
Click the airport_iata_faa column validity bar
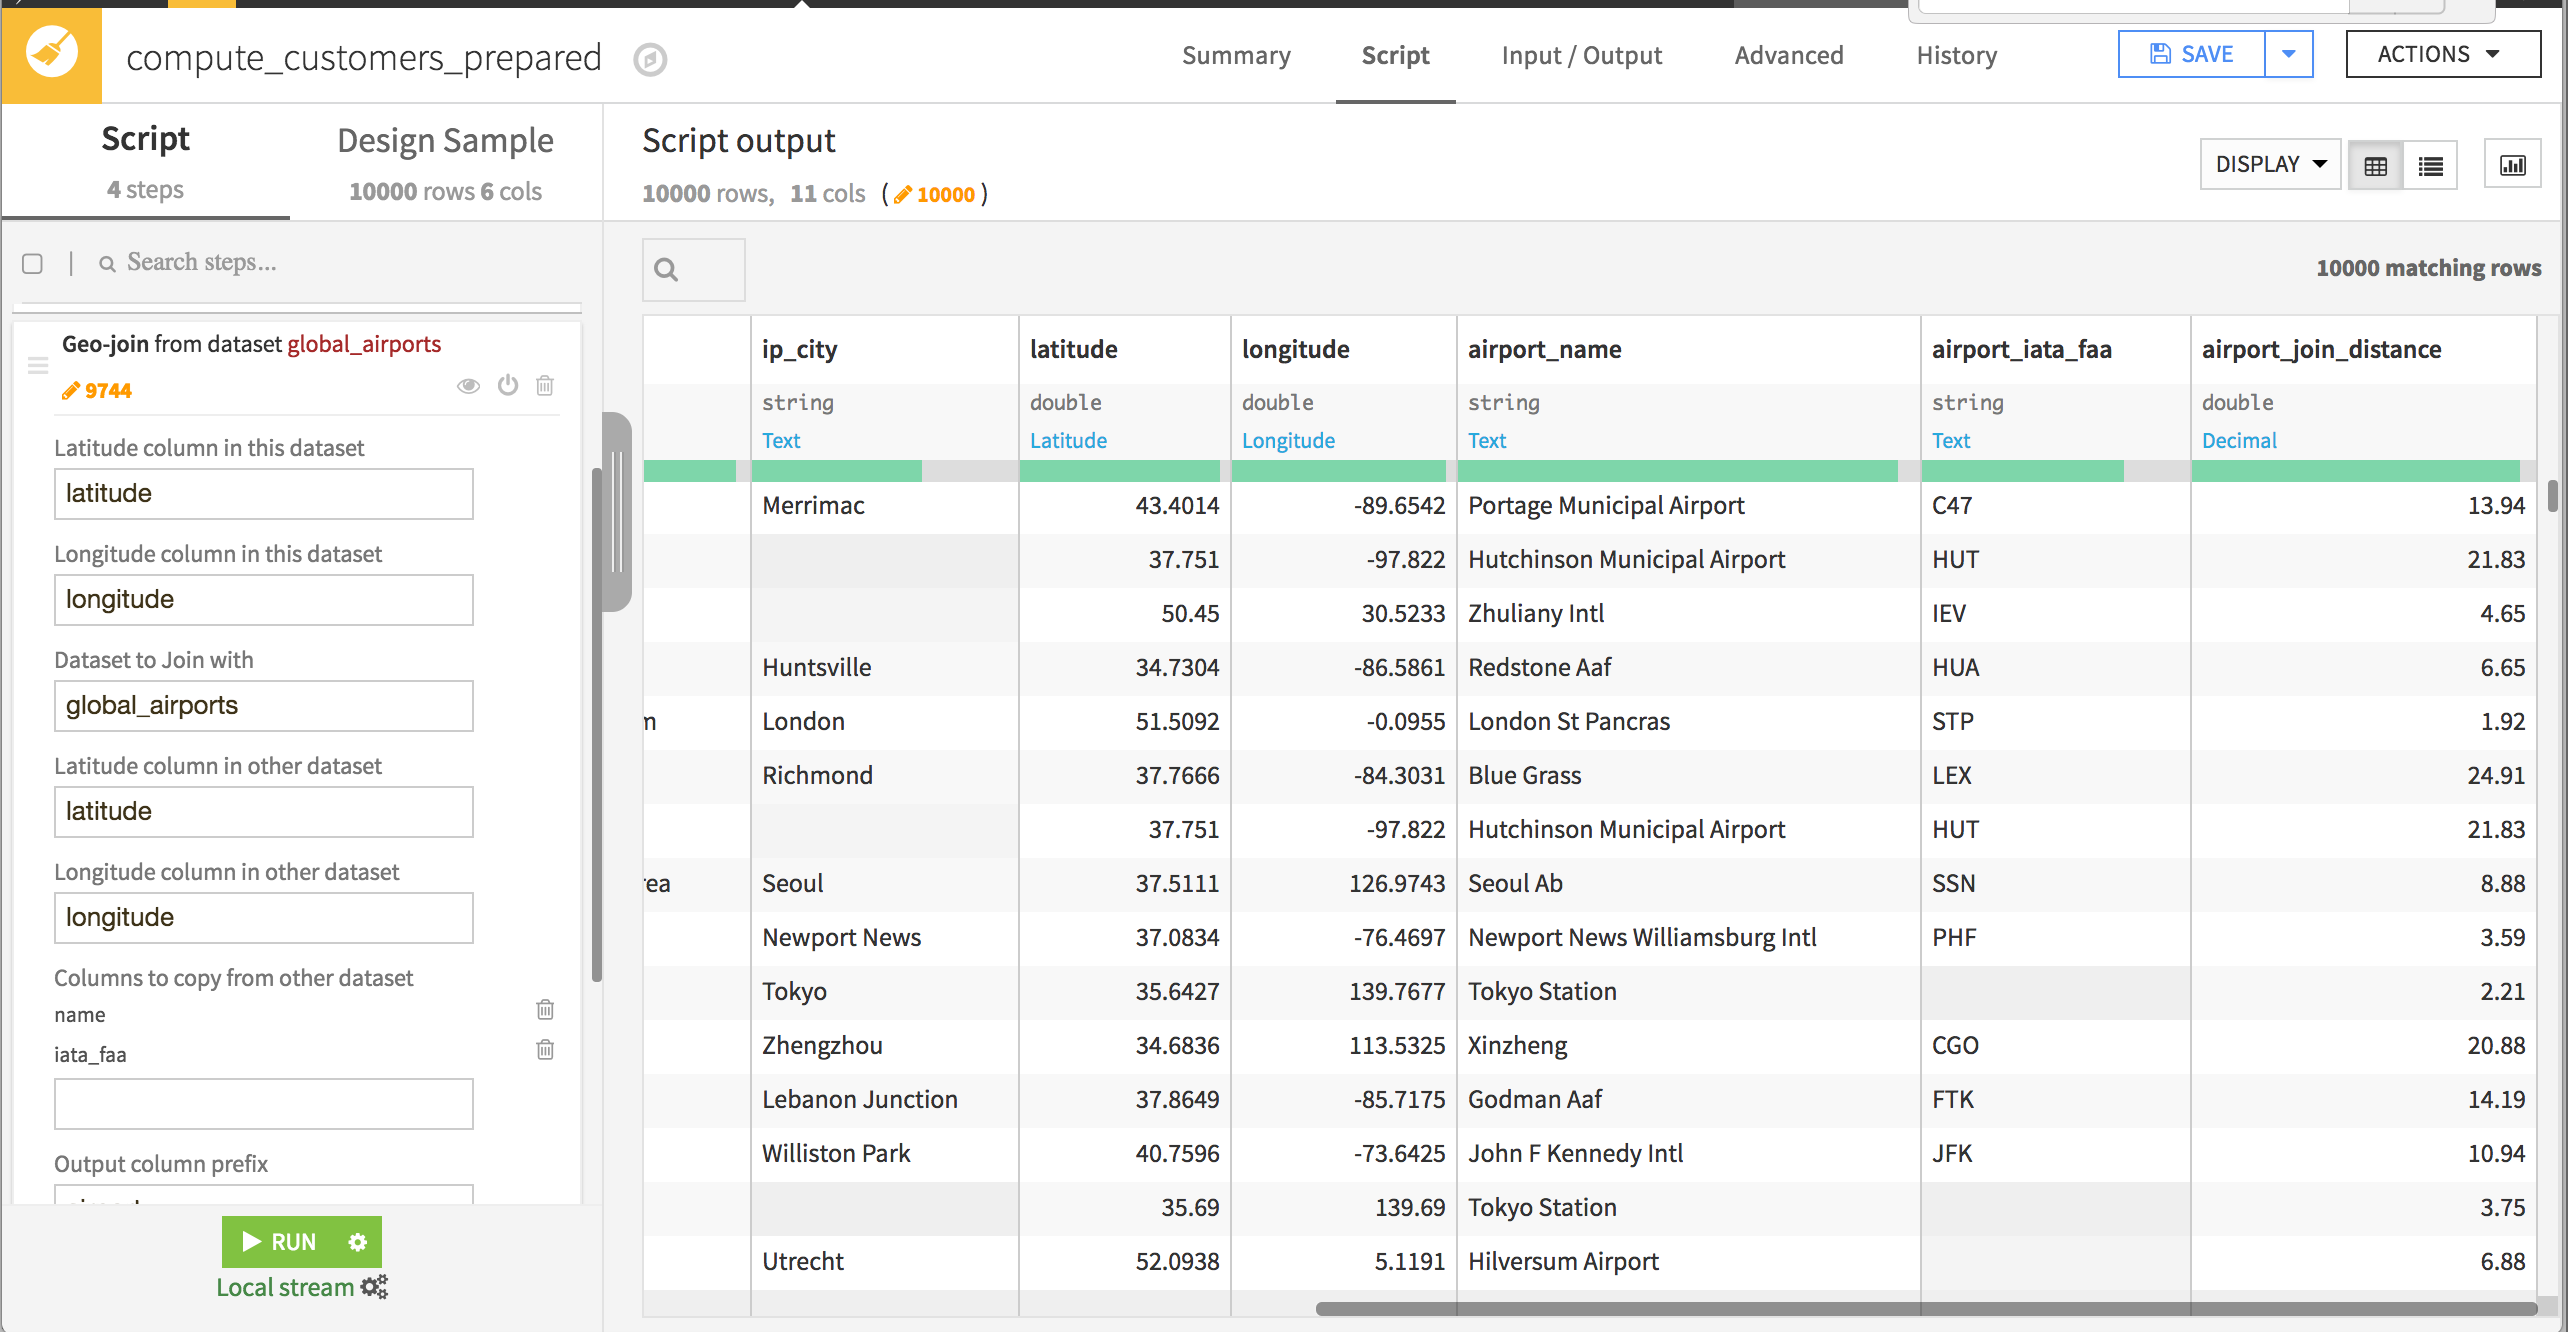(2055, 471)
